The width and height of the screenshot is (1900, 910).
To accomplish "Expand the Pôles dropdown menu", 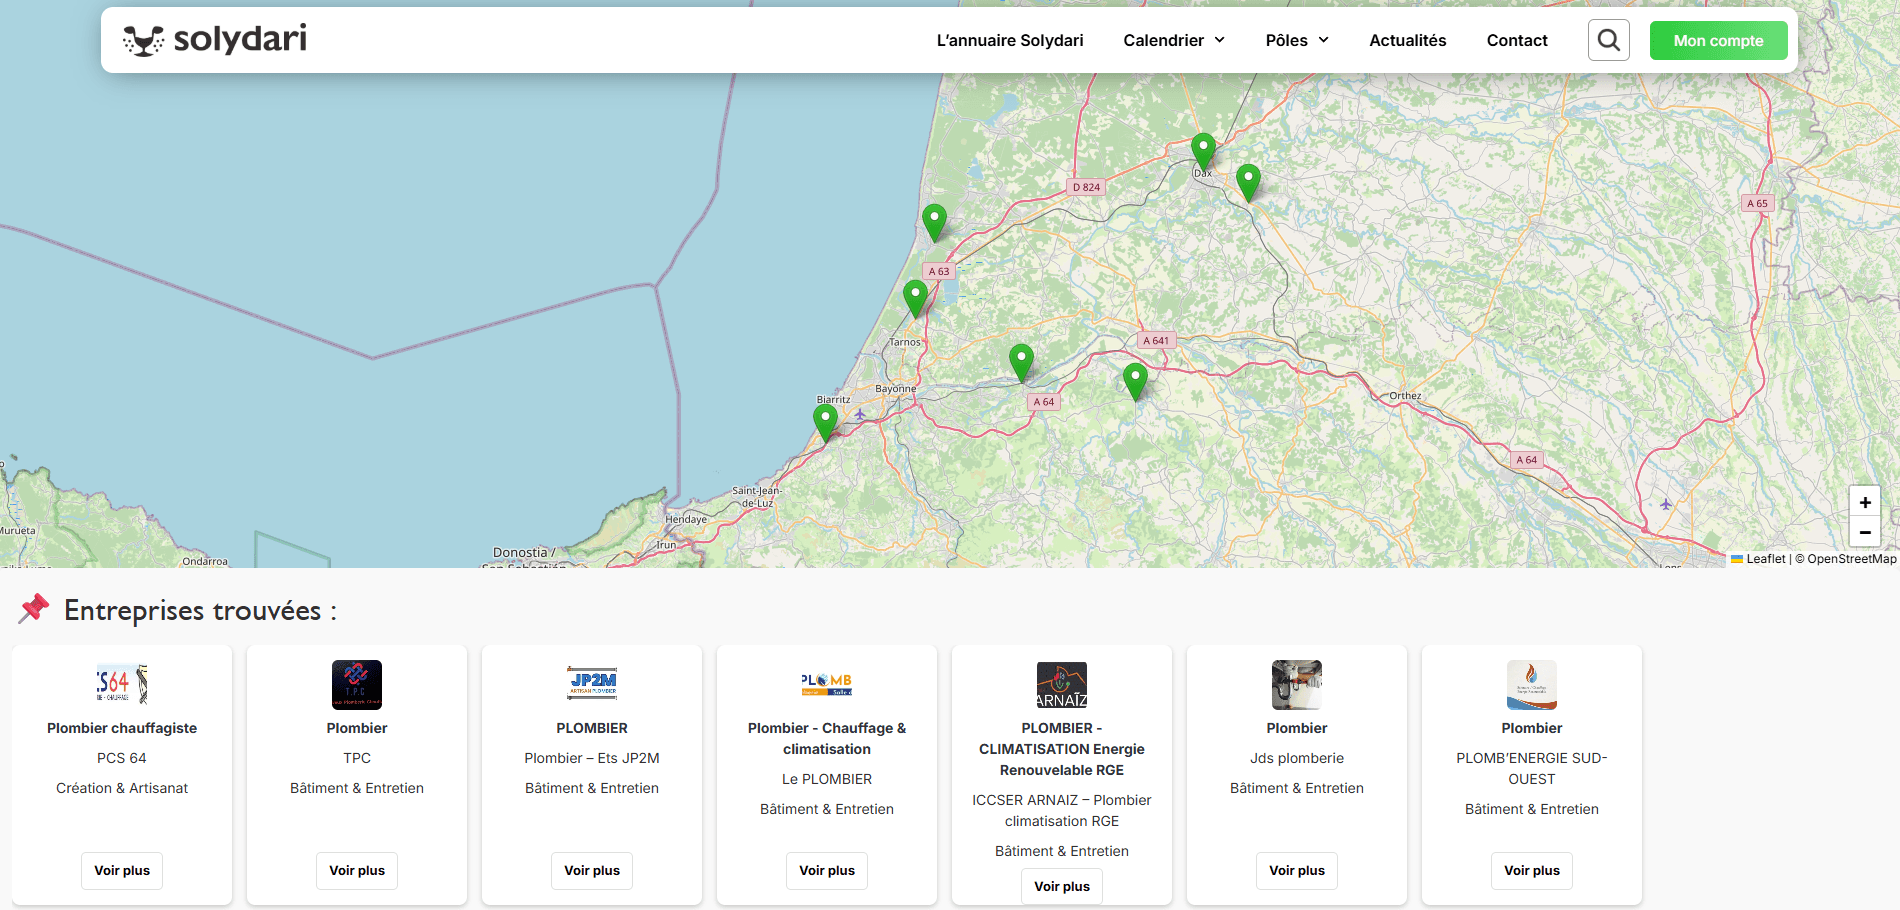I will point(1297,40).
